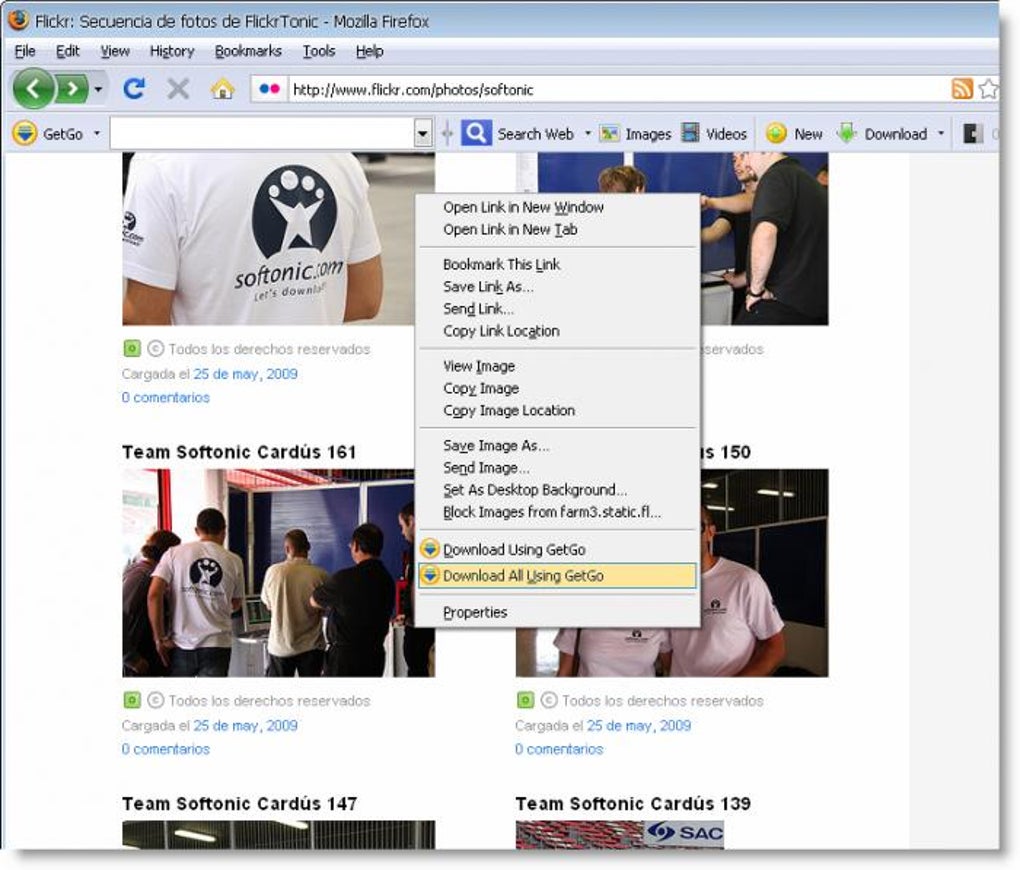The height and width of the screenshot is (870, 1020).
Task: Go to the Home page icon
Action: (222, 88)
